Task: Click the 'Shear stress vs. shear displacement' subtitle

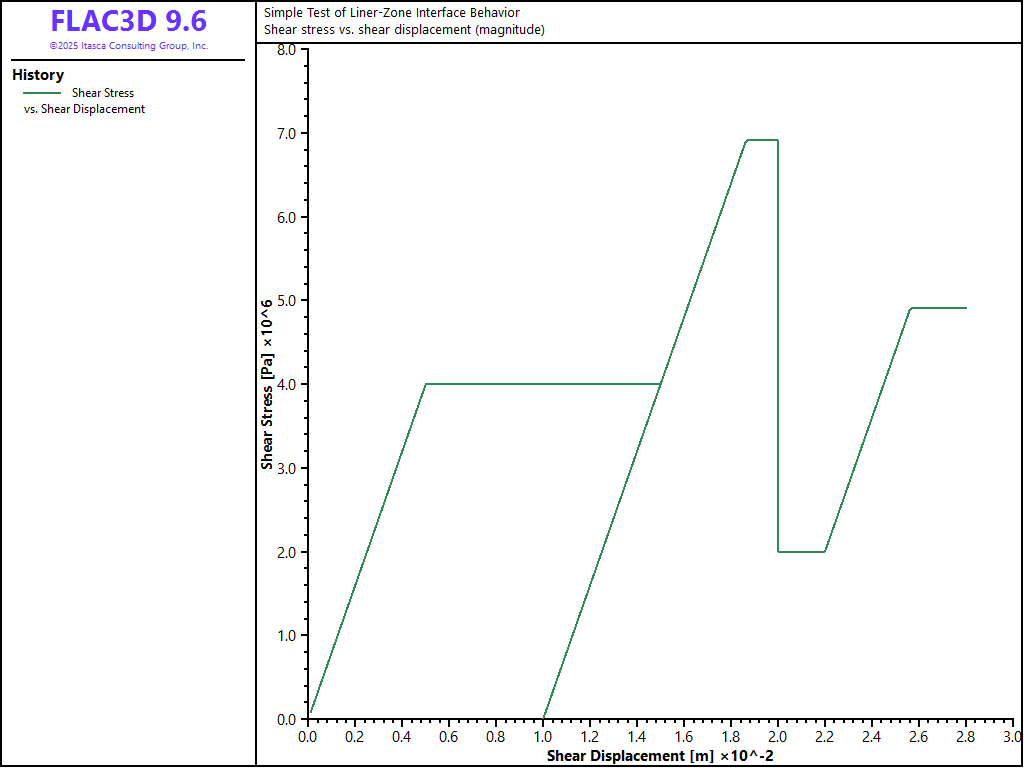Action: [404, 30]
